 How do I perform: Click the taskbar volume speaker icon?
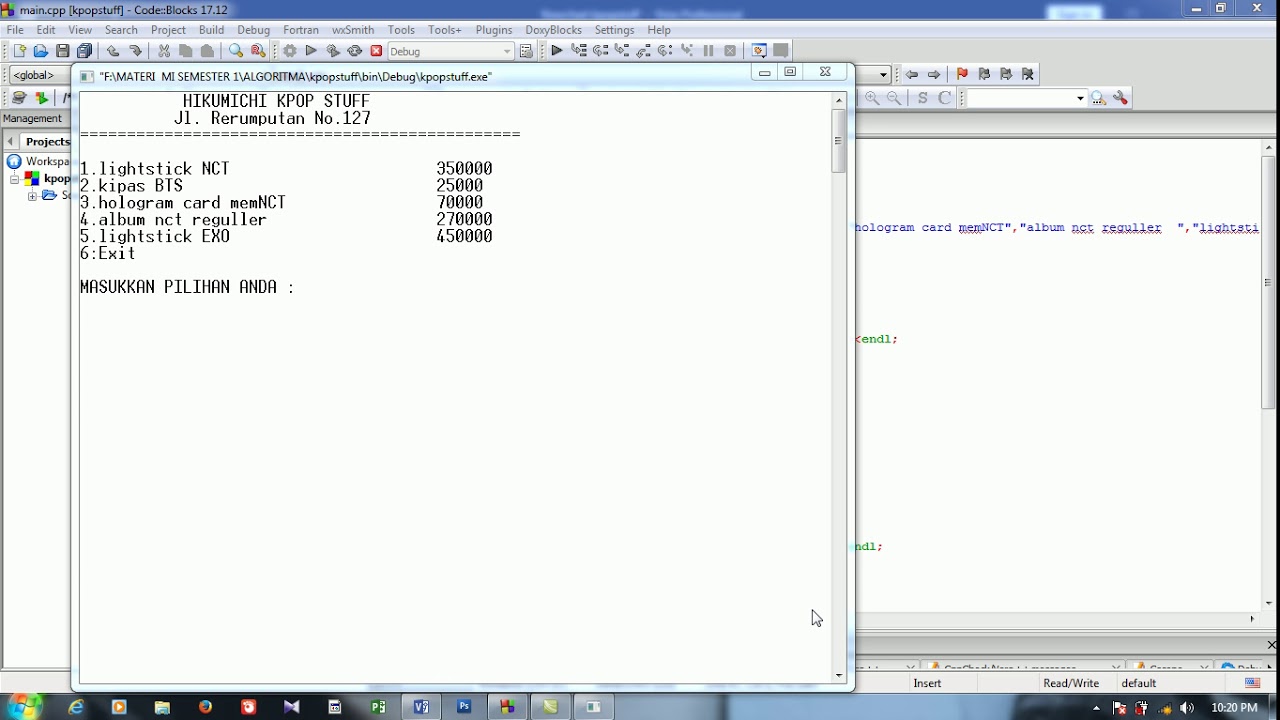coord(1187,708)
